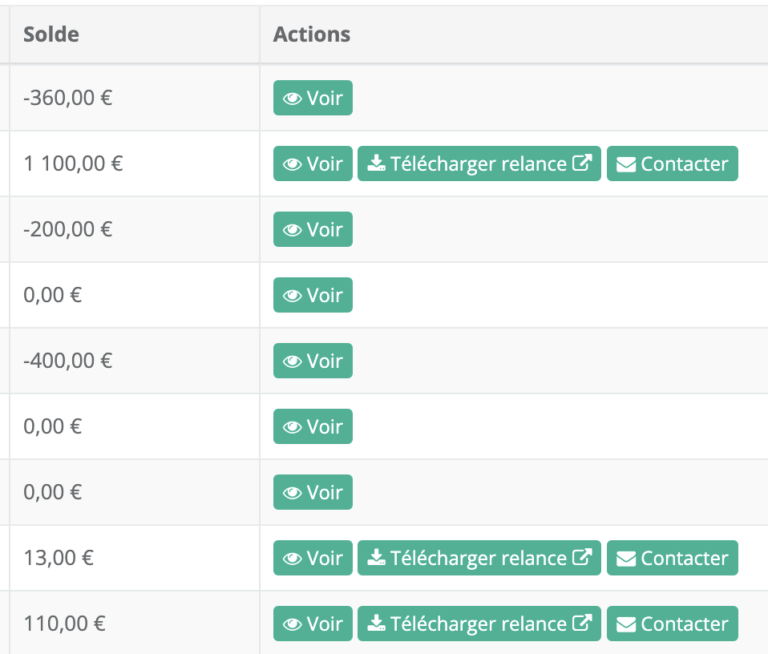This screenshot has height=654, width=768.
Task: Open Voir on the 1 100,00 € row
Action: coord(312,164)
